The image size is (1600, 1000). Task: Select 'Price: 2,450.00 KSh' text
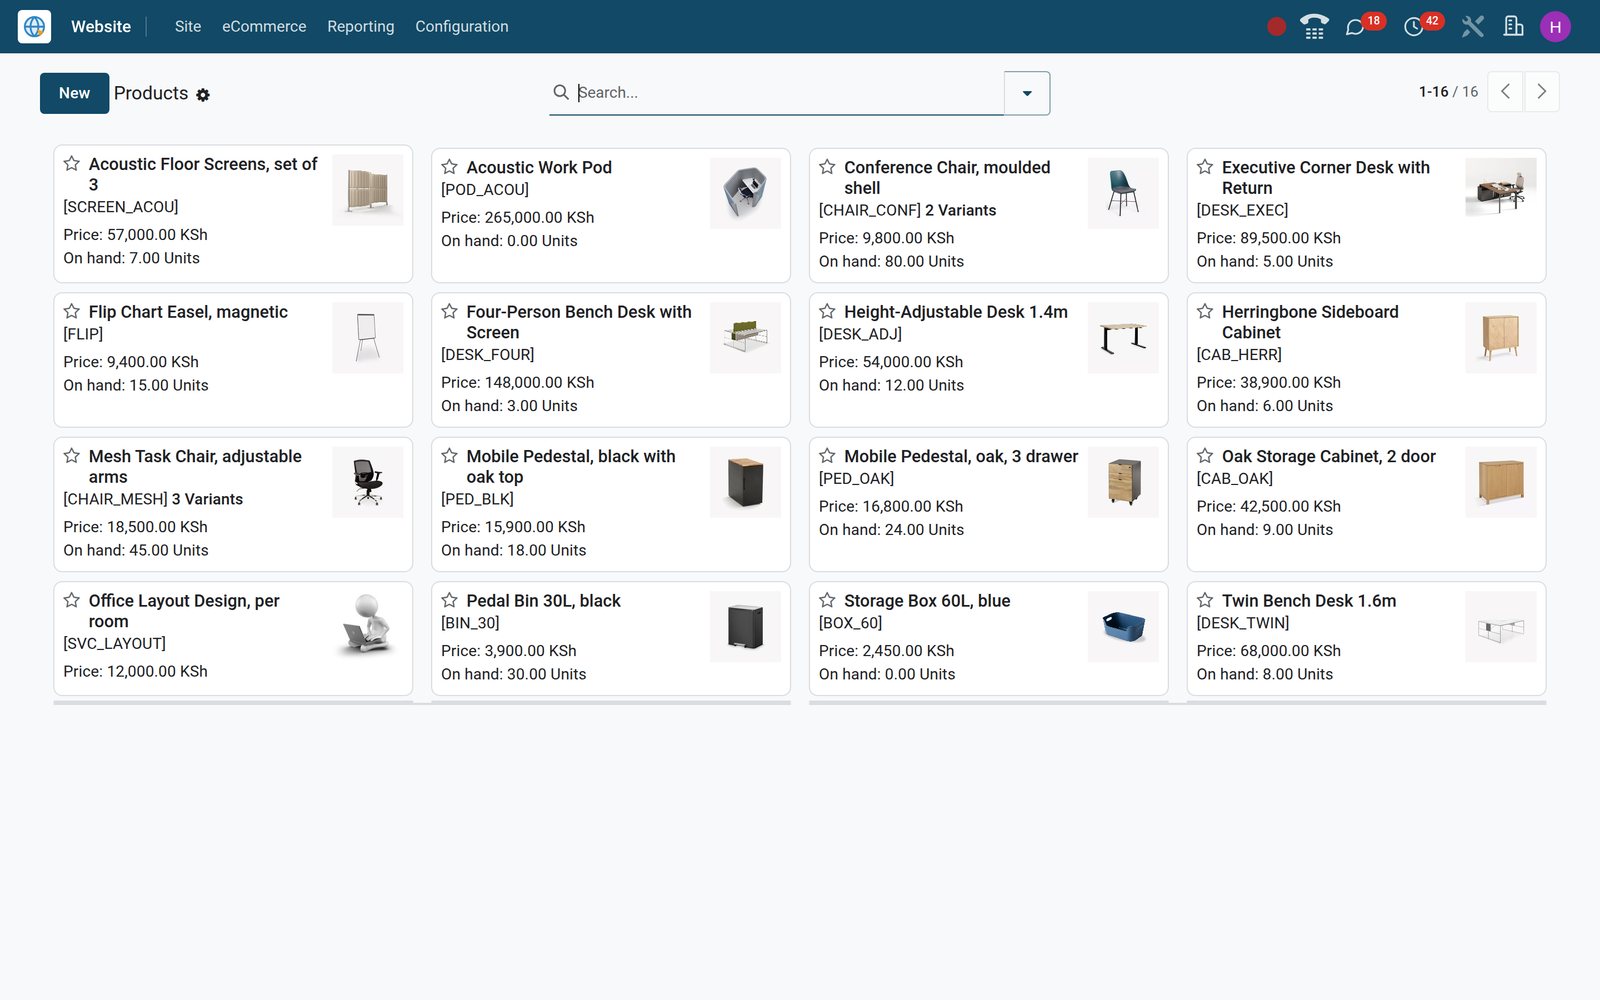pos(887,651)
